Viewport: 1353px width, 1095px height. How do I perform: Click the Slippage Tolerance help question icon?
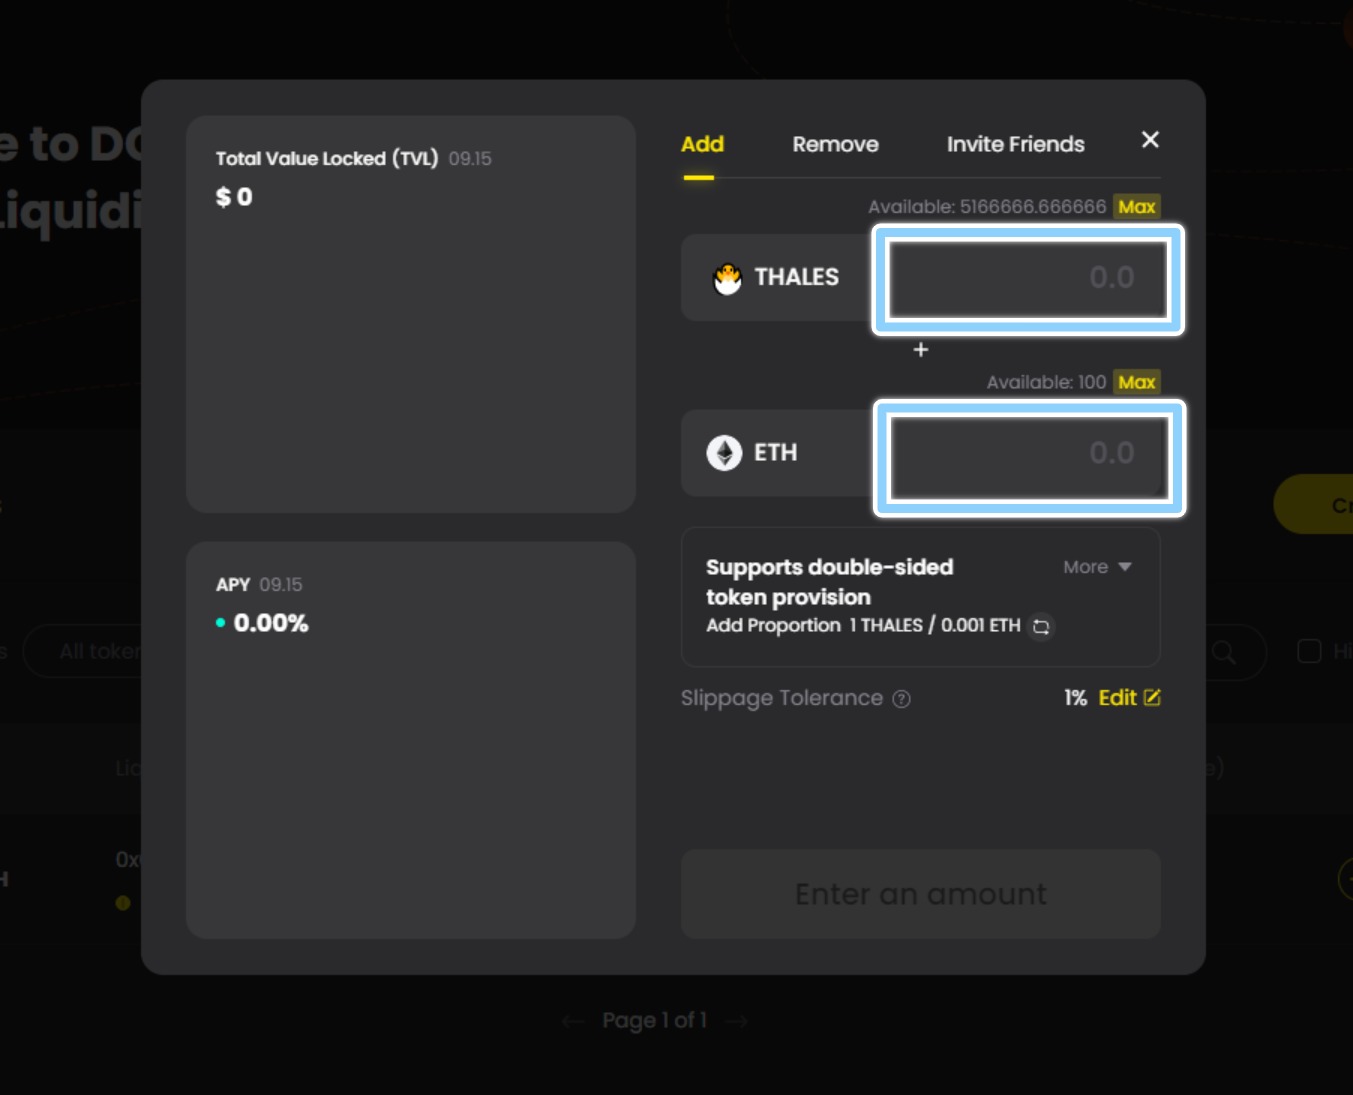tap(901, 699)
